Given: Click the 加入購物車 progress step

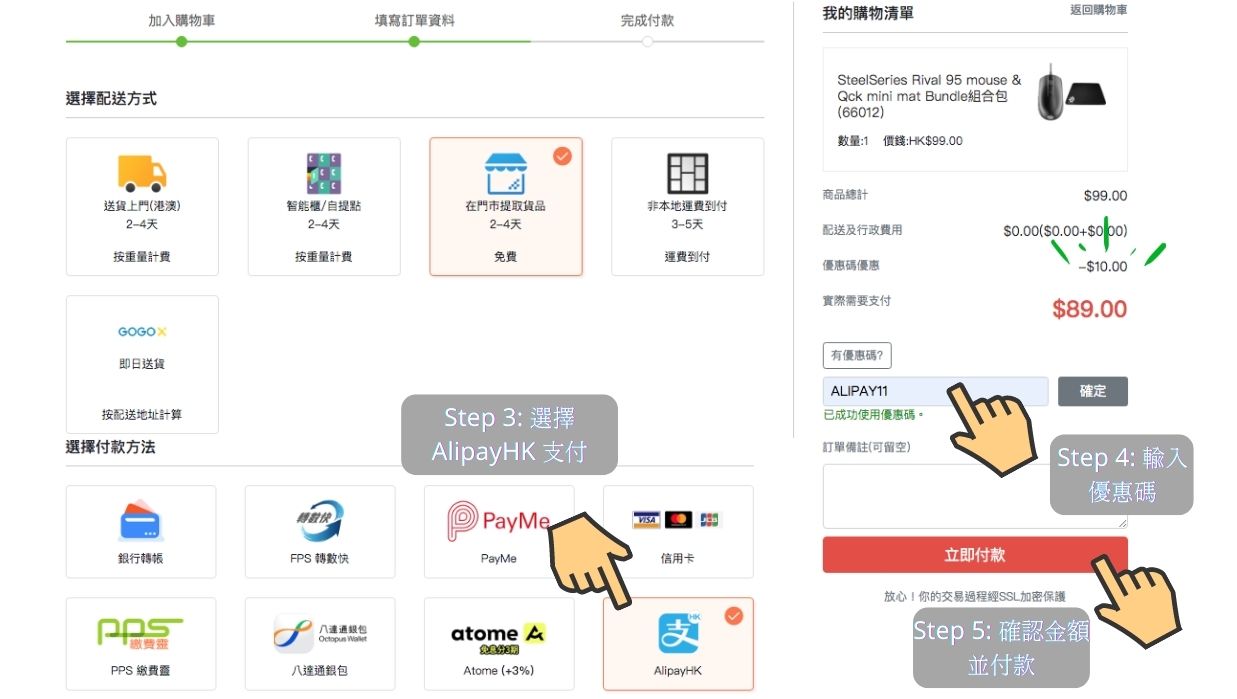Looking at the screenshot, I should point(181,20).
